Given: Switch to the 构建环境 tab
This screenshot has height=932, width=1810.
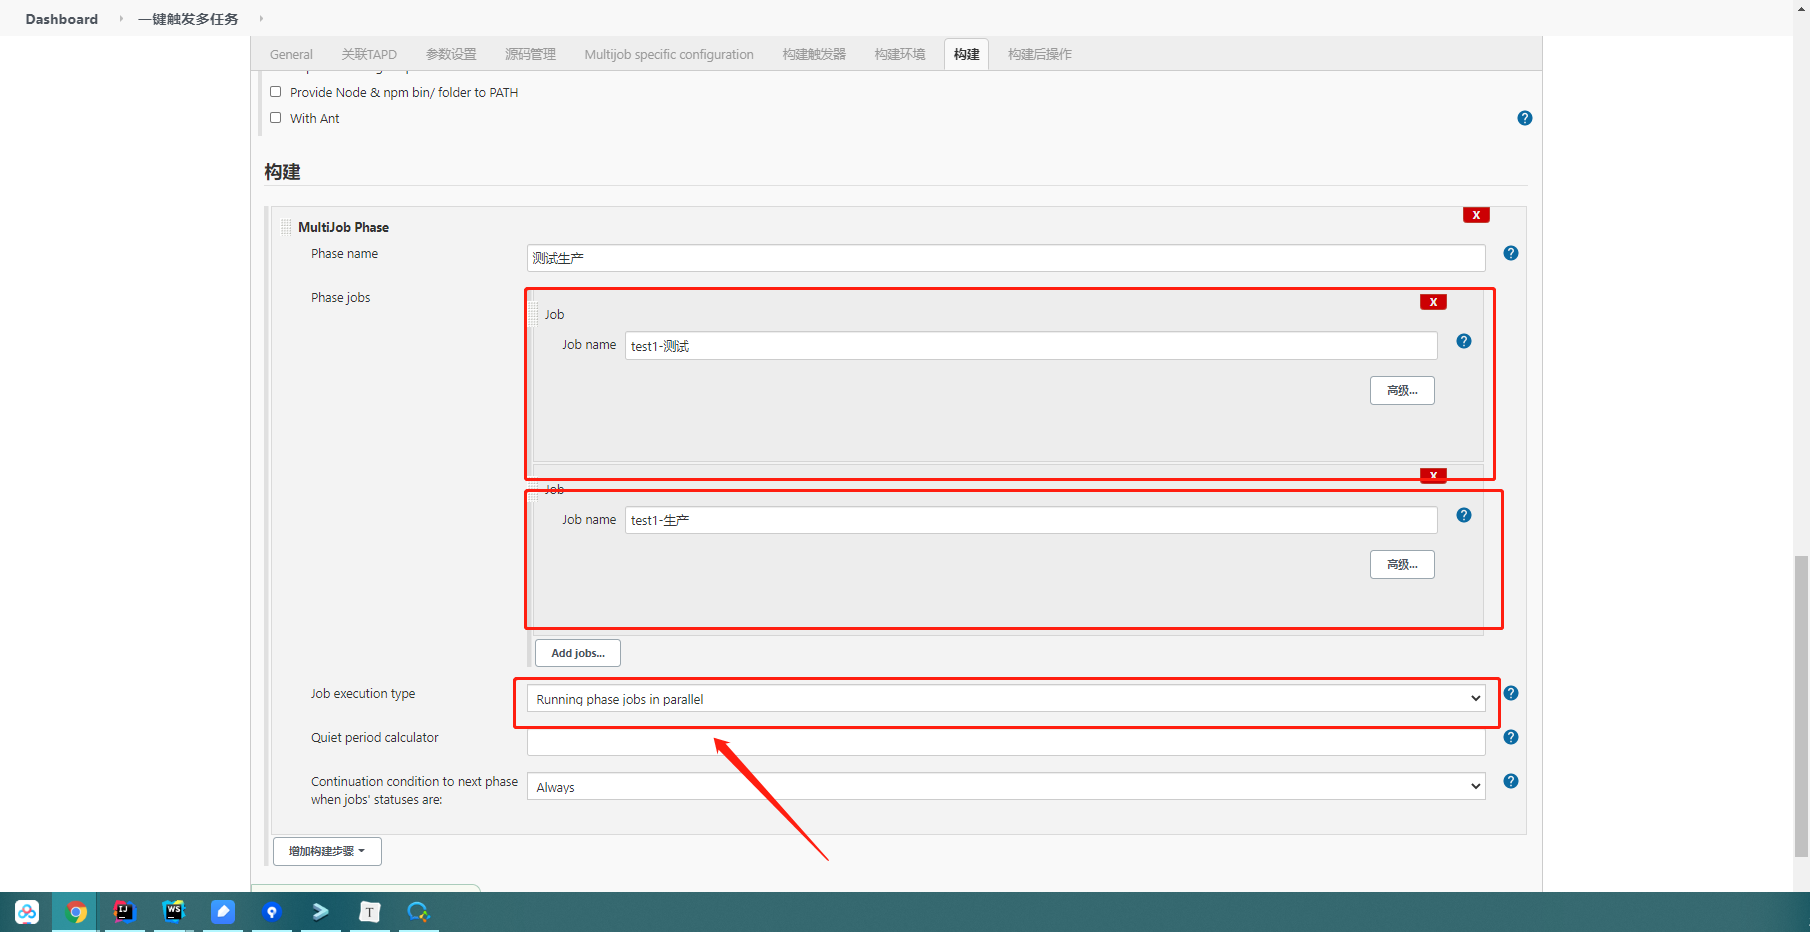Looking at the screenshot, I should pyautogui.click(x=900, y=54).
